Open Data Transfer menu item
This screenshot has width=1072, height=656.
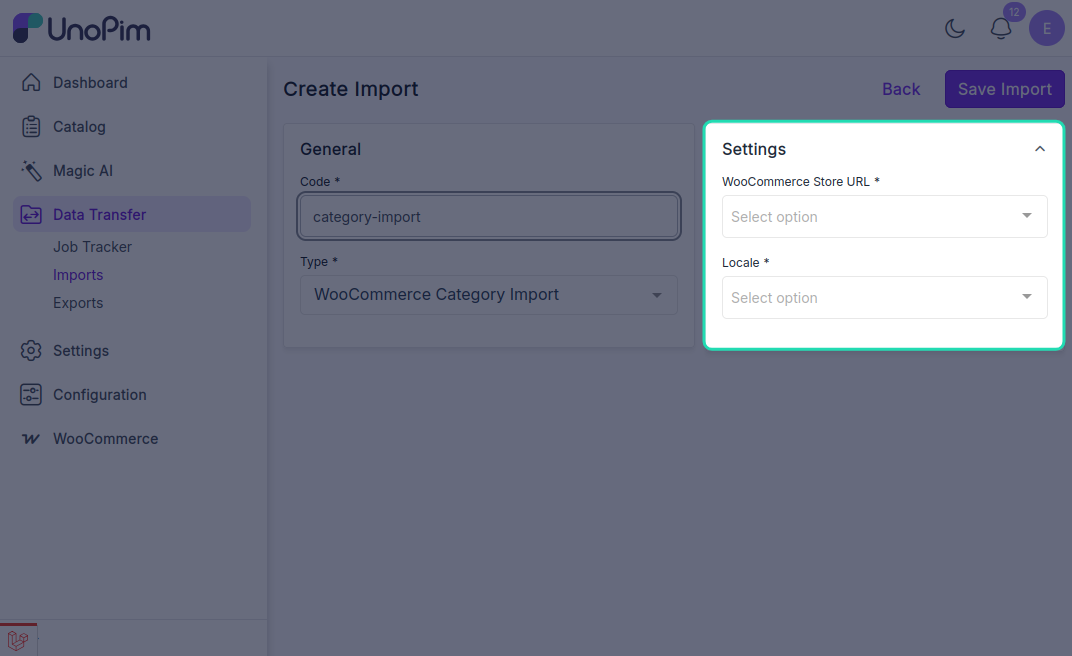coord(132,215)
